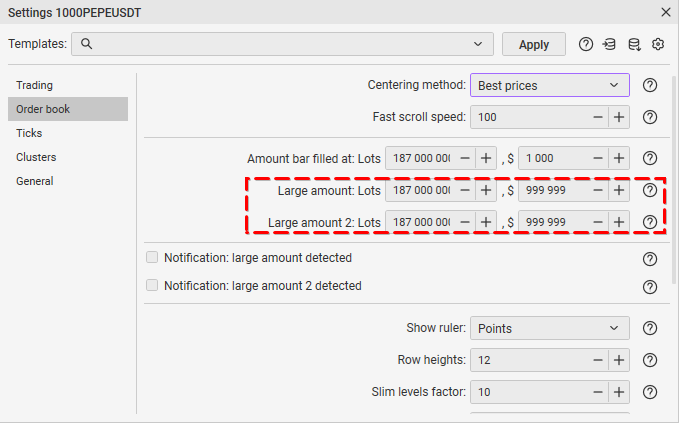Open the General section
This screenshot has width=679, height=423.
pyautogui.click(x=68, y=181)
